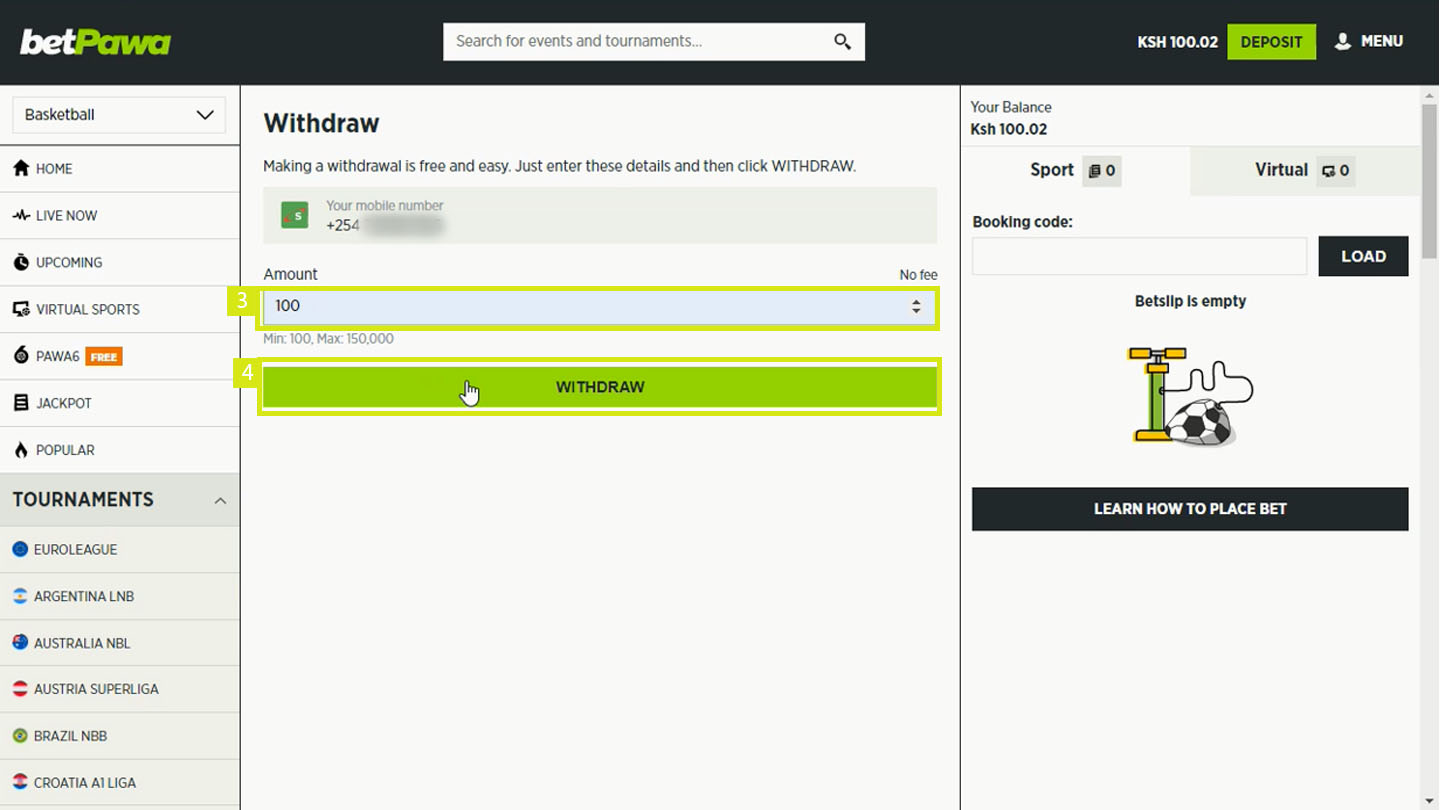Switch to the Sport betslip tab
The width and height of the screenshot is (1440, 810).
tap(1075, 171)
